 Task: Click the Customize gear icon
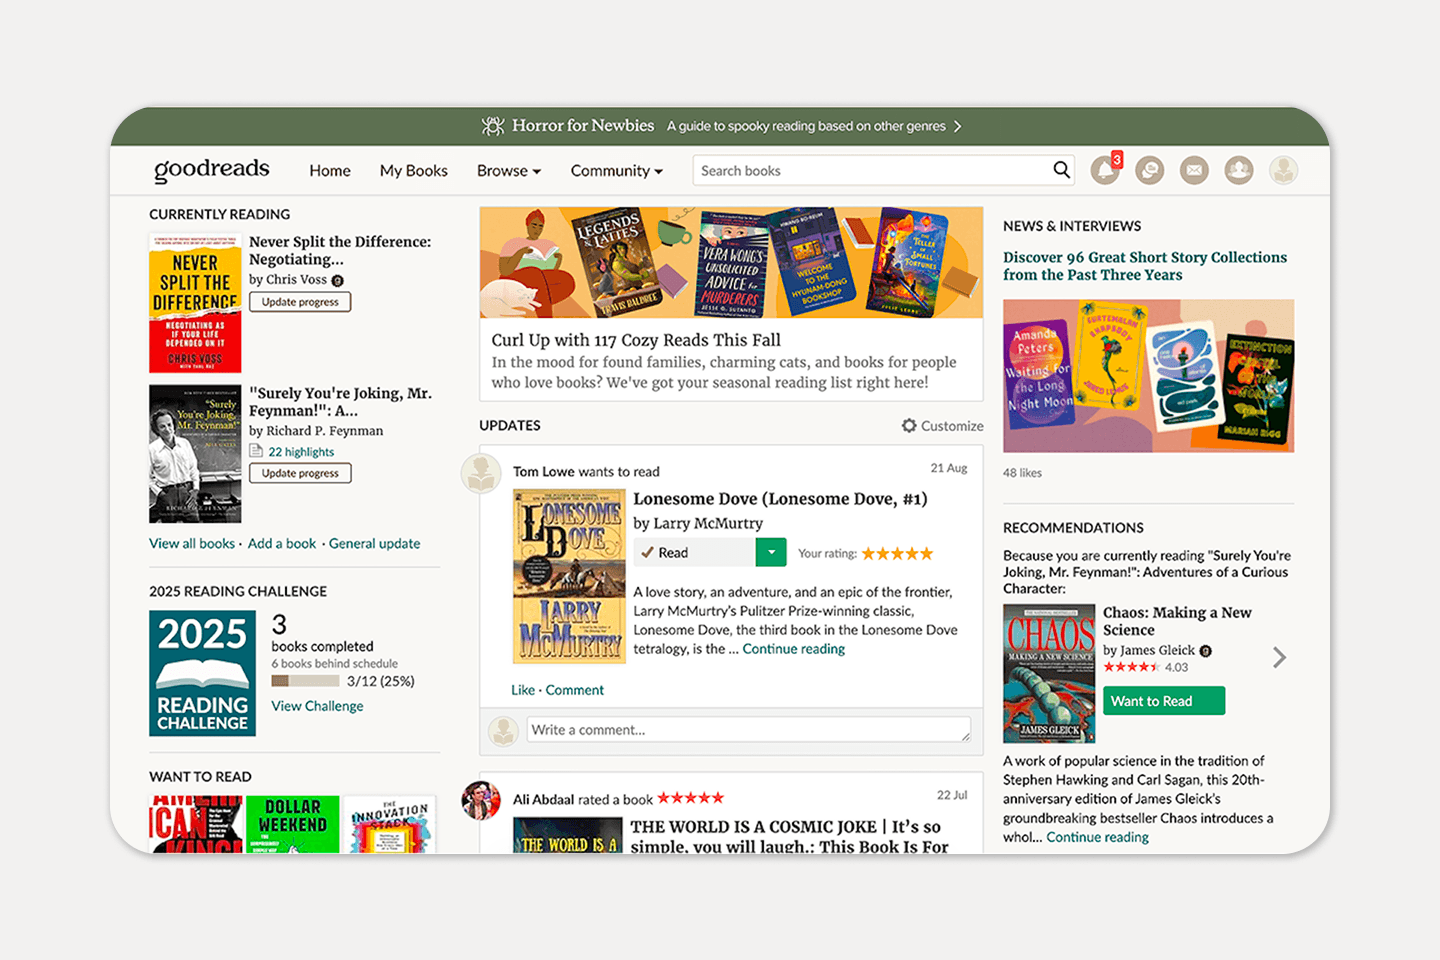tap(909, 425)
